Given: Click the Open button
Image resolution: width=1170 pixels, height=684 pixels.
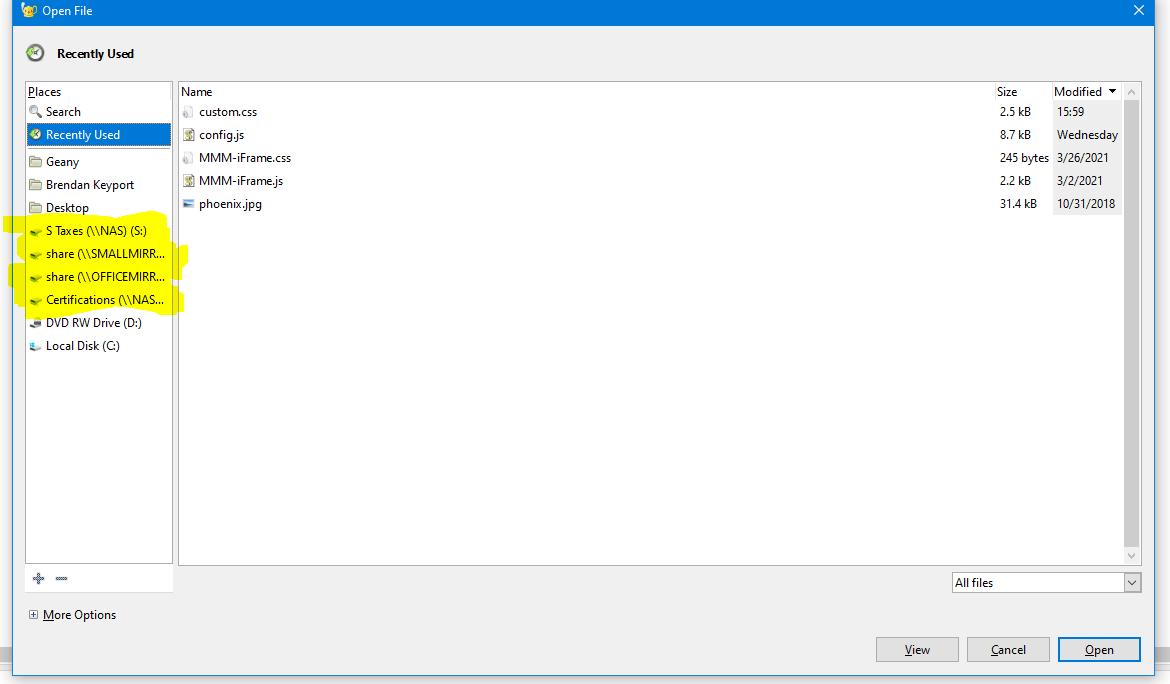Looking at the screenshot, I should click(x=1099, y=649).
